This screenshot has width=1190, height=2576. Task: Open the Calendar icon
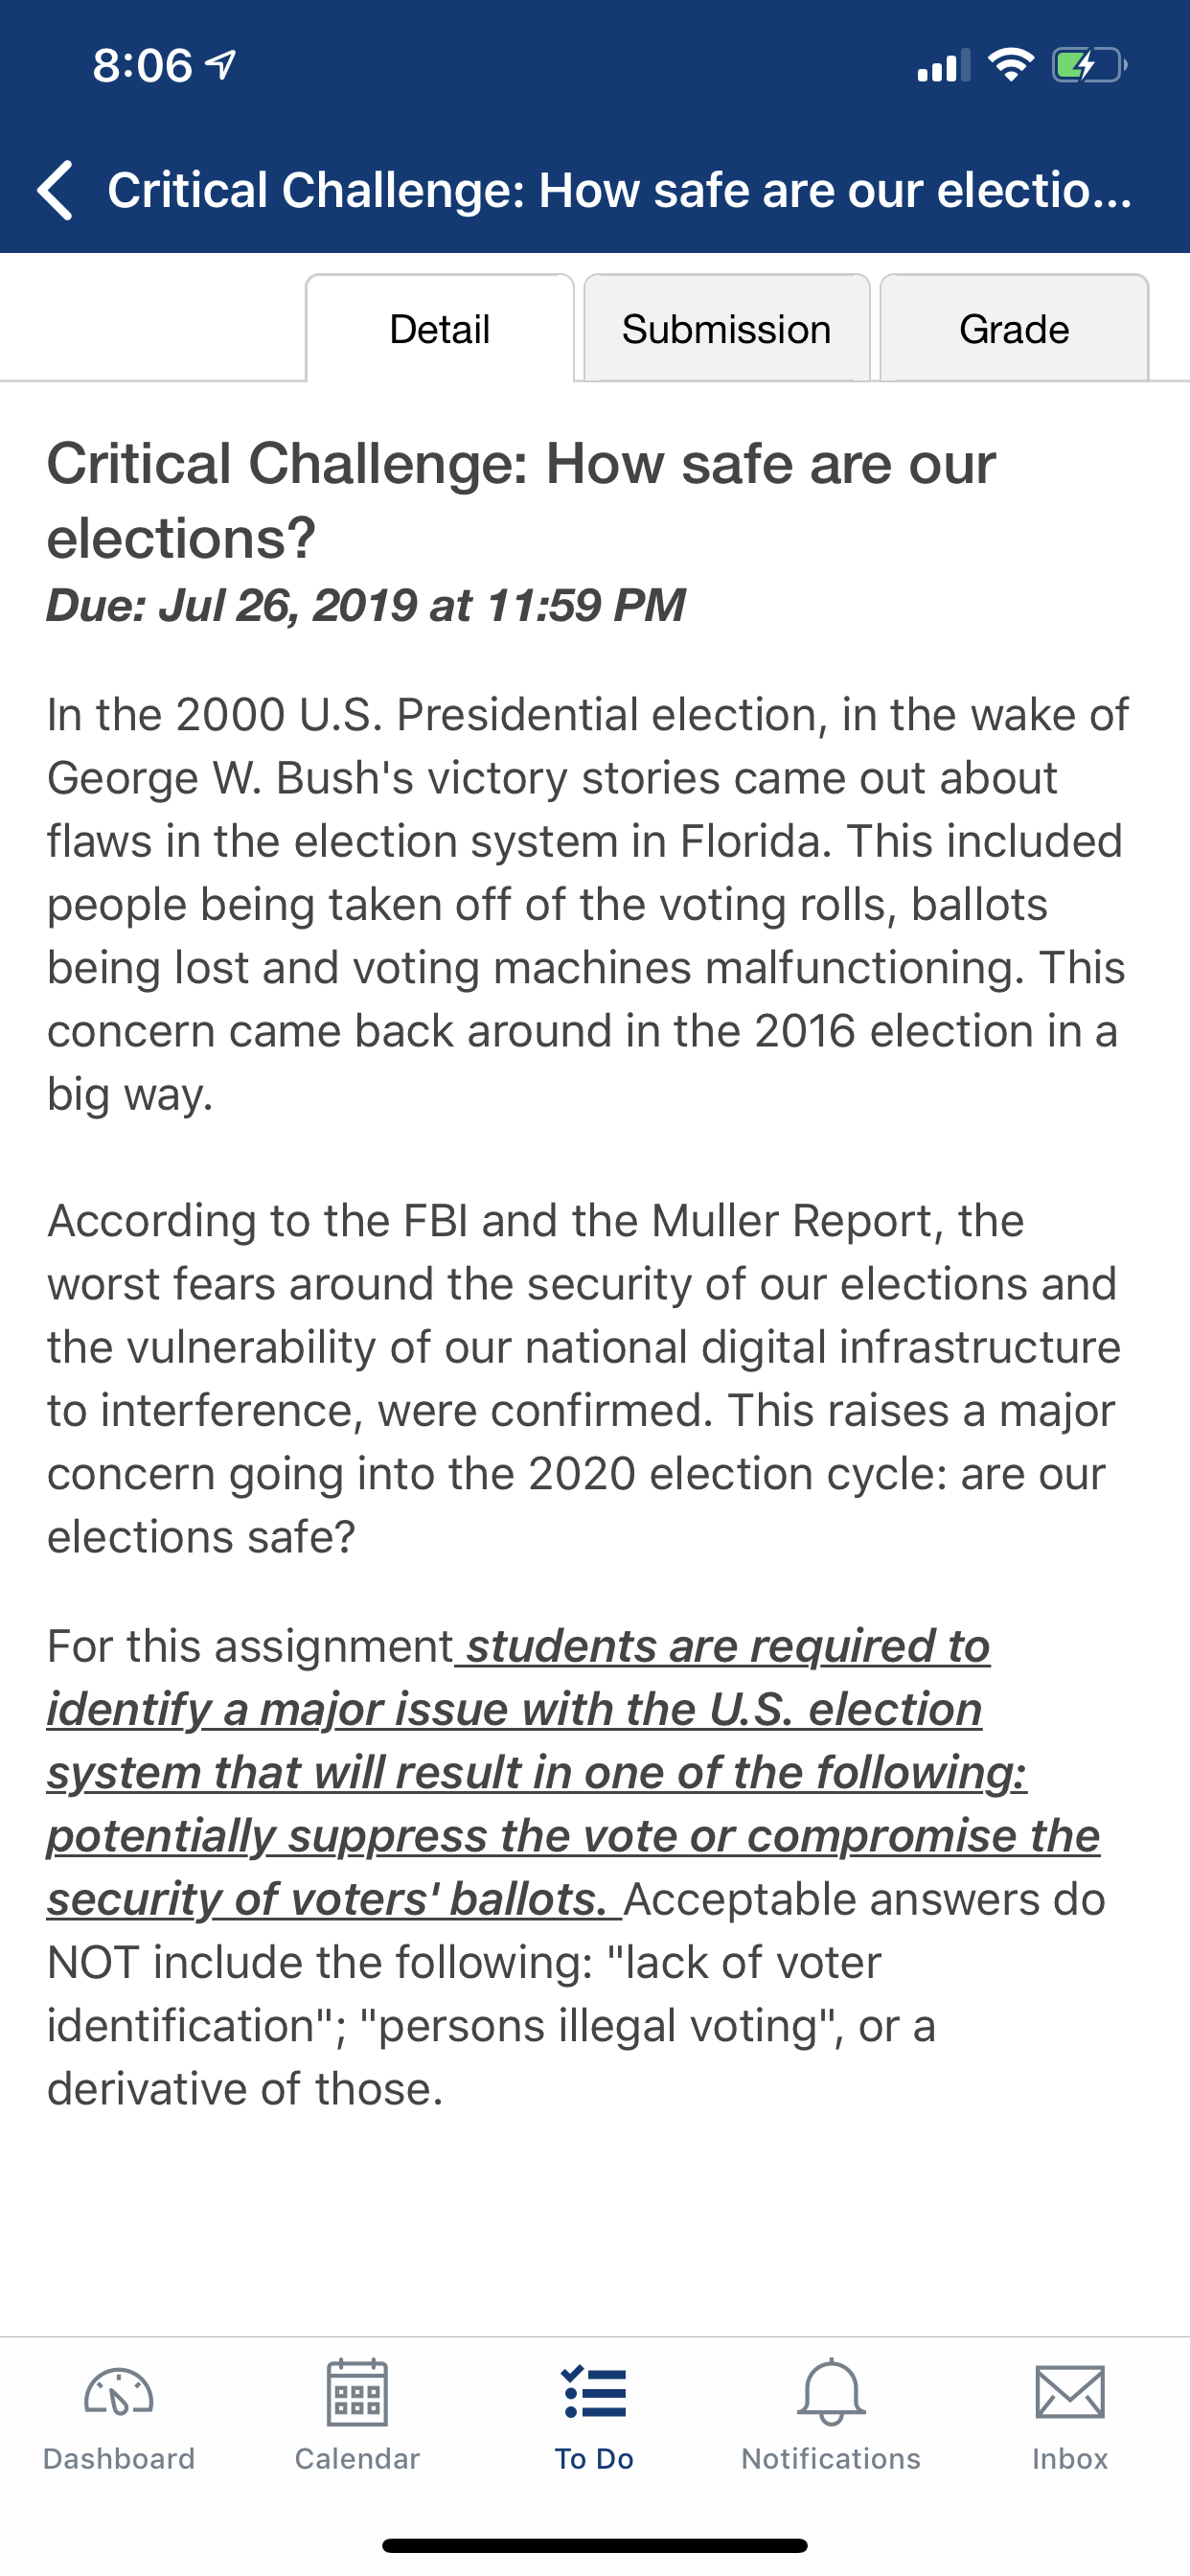[x=357, y=2392]
